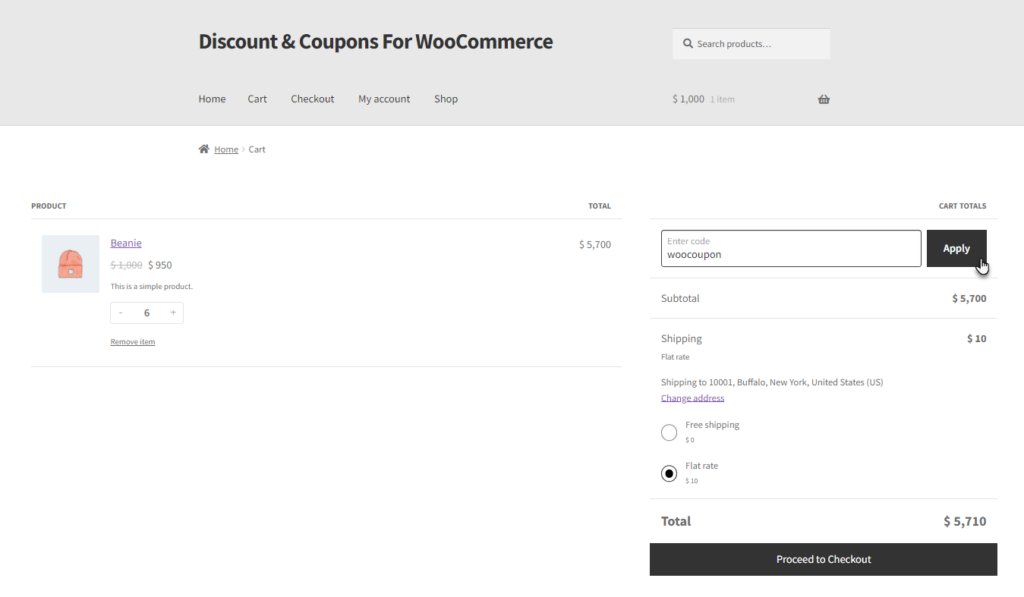Viewport: 1024px width, 597px height.
Task: Go to the Cart menu item
Action: 257,99
